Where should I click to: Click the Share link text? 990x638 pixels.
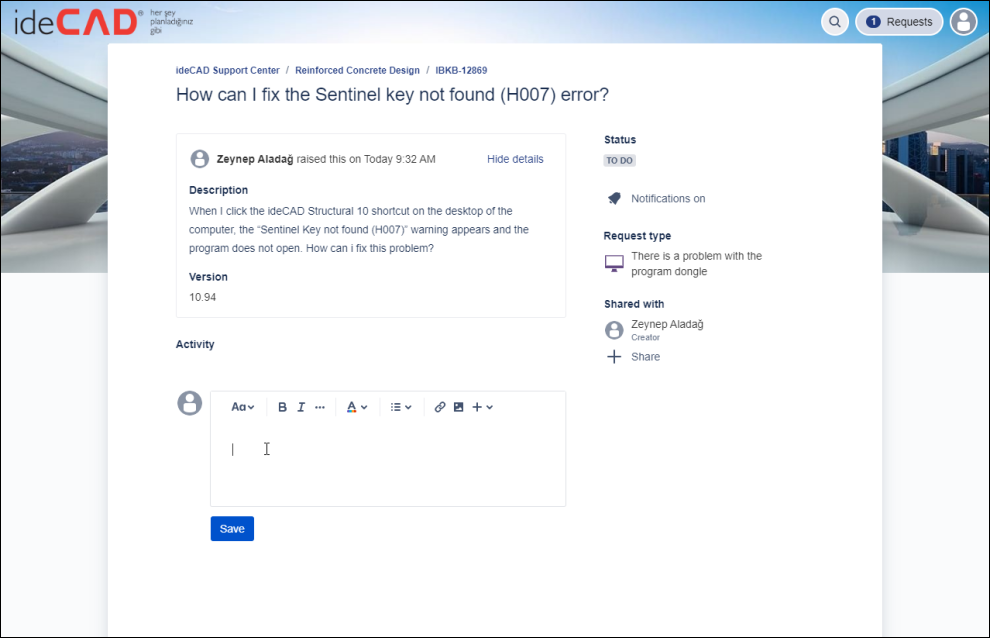tap(645, 357)
